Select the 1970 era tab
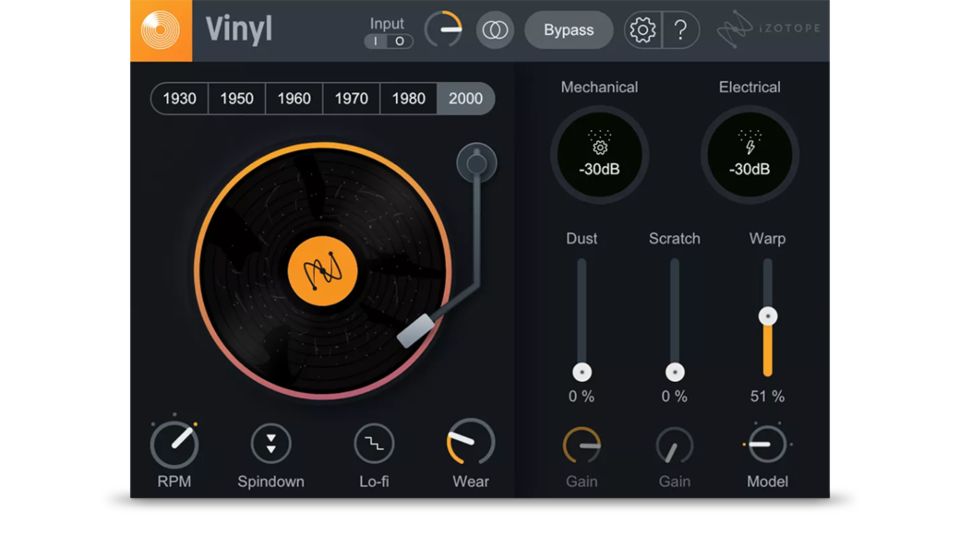This screenshot has height=535, width=960. click(x=351, y=98)
